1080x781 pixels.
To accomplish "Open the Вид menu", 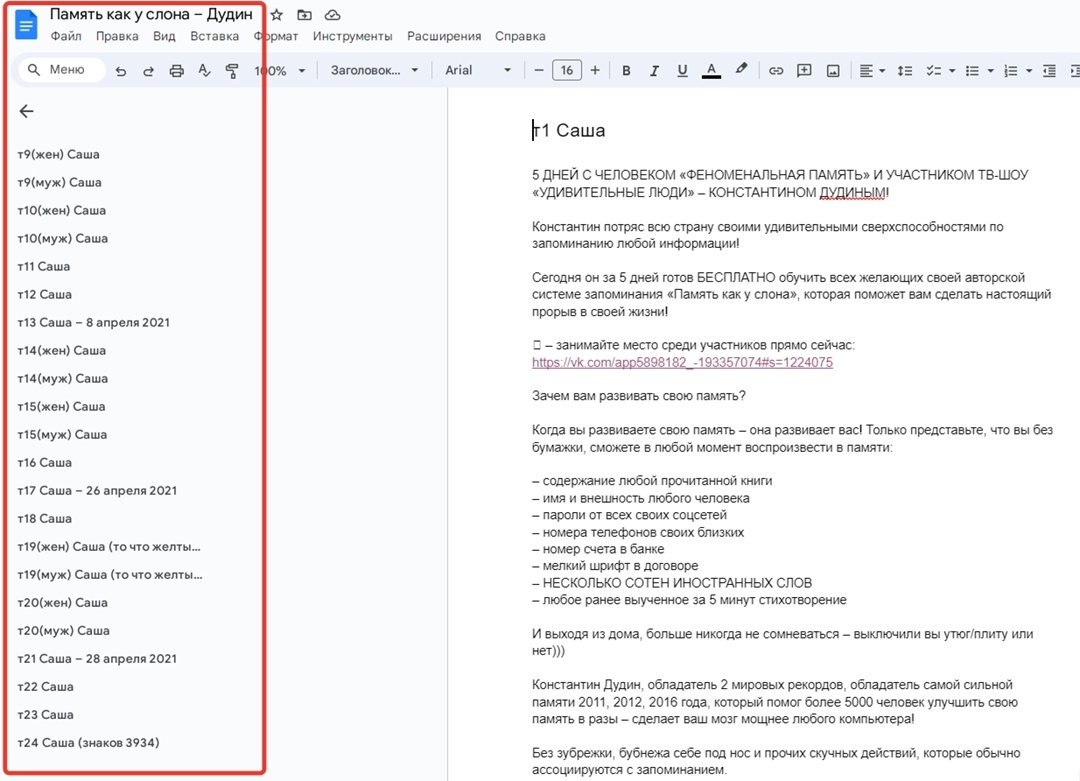I will click(164, 37).
